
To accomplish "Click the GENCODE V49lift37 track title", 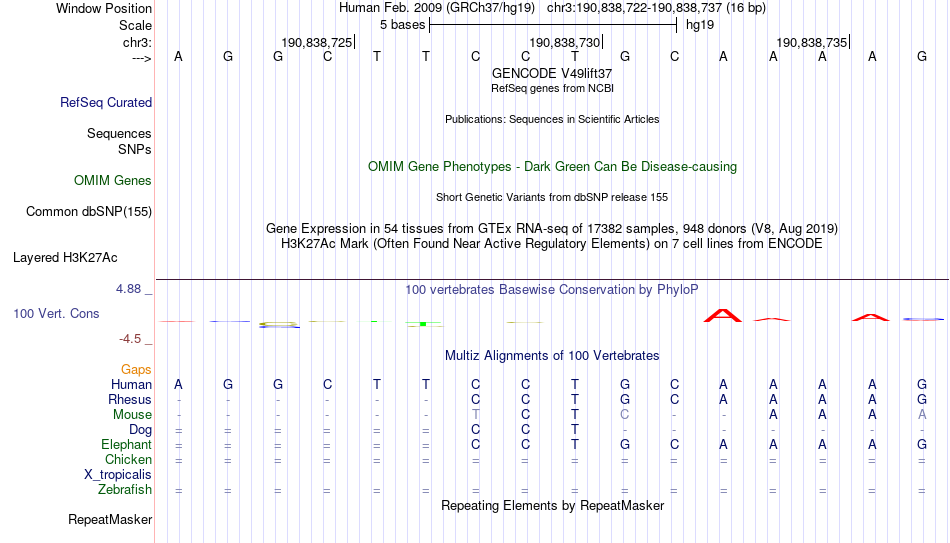I will coord(552,73).
